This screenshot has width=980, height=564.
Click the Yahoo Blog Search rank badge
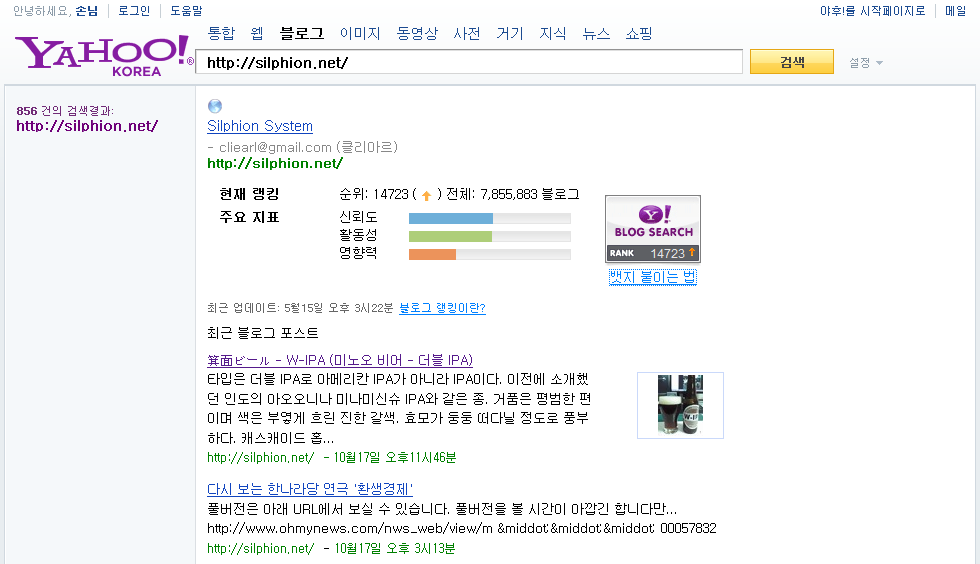(652, 229)
